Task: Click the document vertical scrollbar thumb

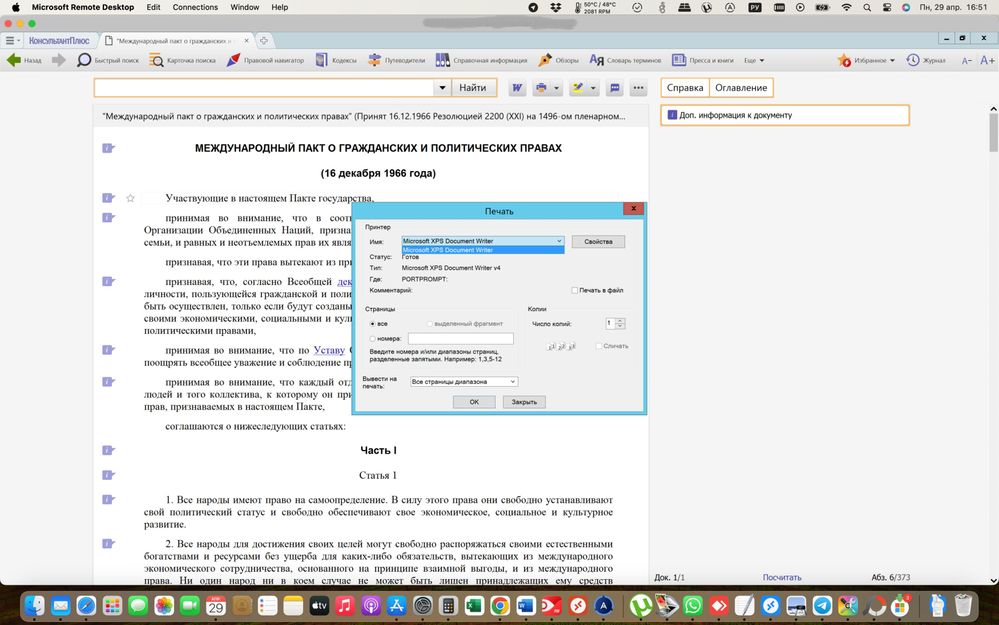Action: click(x=993, y=133)
